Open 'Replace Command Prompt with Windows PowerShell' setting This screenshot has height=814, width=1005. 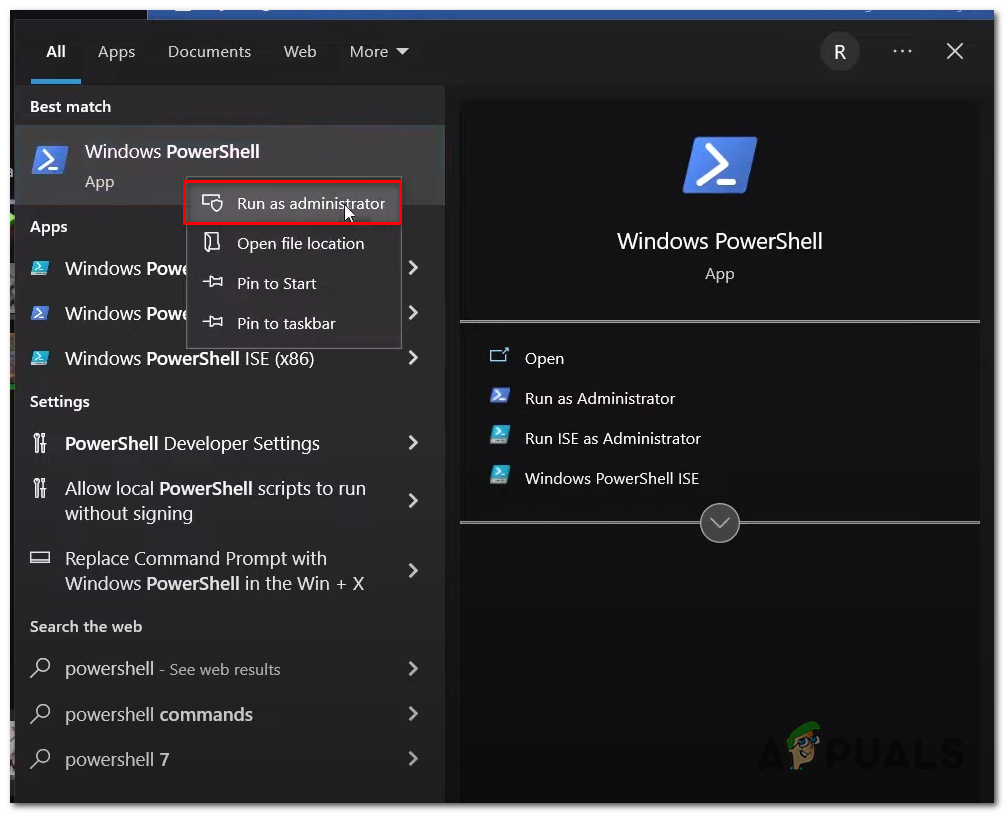pos(229,570)
